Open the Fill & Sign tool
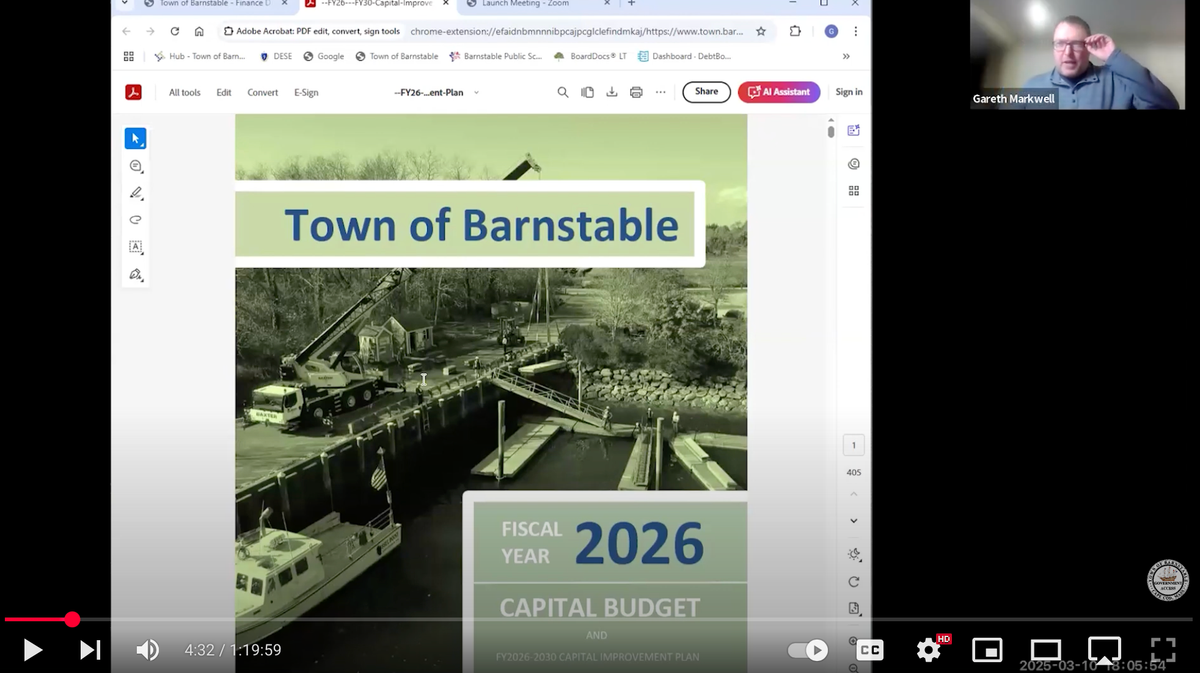The height and width of the screenshot is (673, 1200). point(136,274)
